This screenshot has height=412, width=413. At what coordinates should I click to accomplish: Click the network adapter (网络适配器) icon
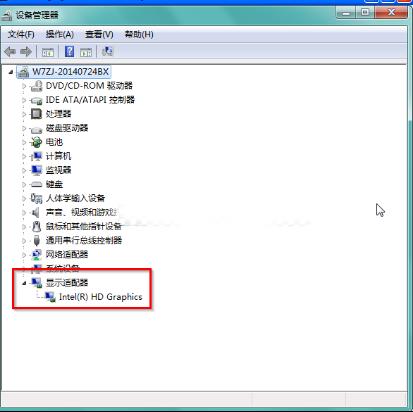[36, 255]
